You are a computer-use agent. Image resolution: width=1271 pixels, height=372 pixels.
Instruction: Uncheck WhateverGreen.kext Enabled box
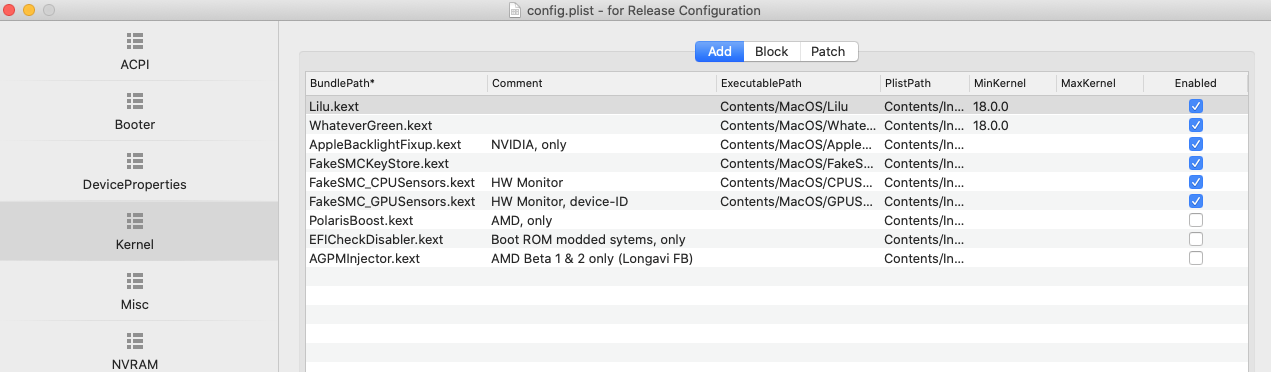1196,125
